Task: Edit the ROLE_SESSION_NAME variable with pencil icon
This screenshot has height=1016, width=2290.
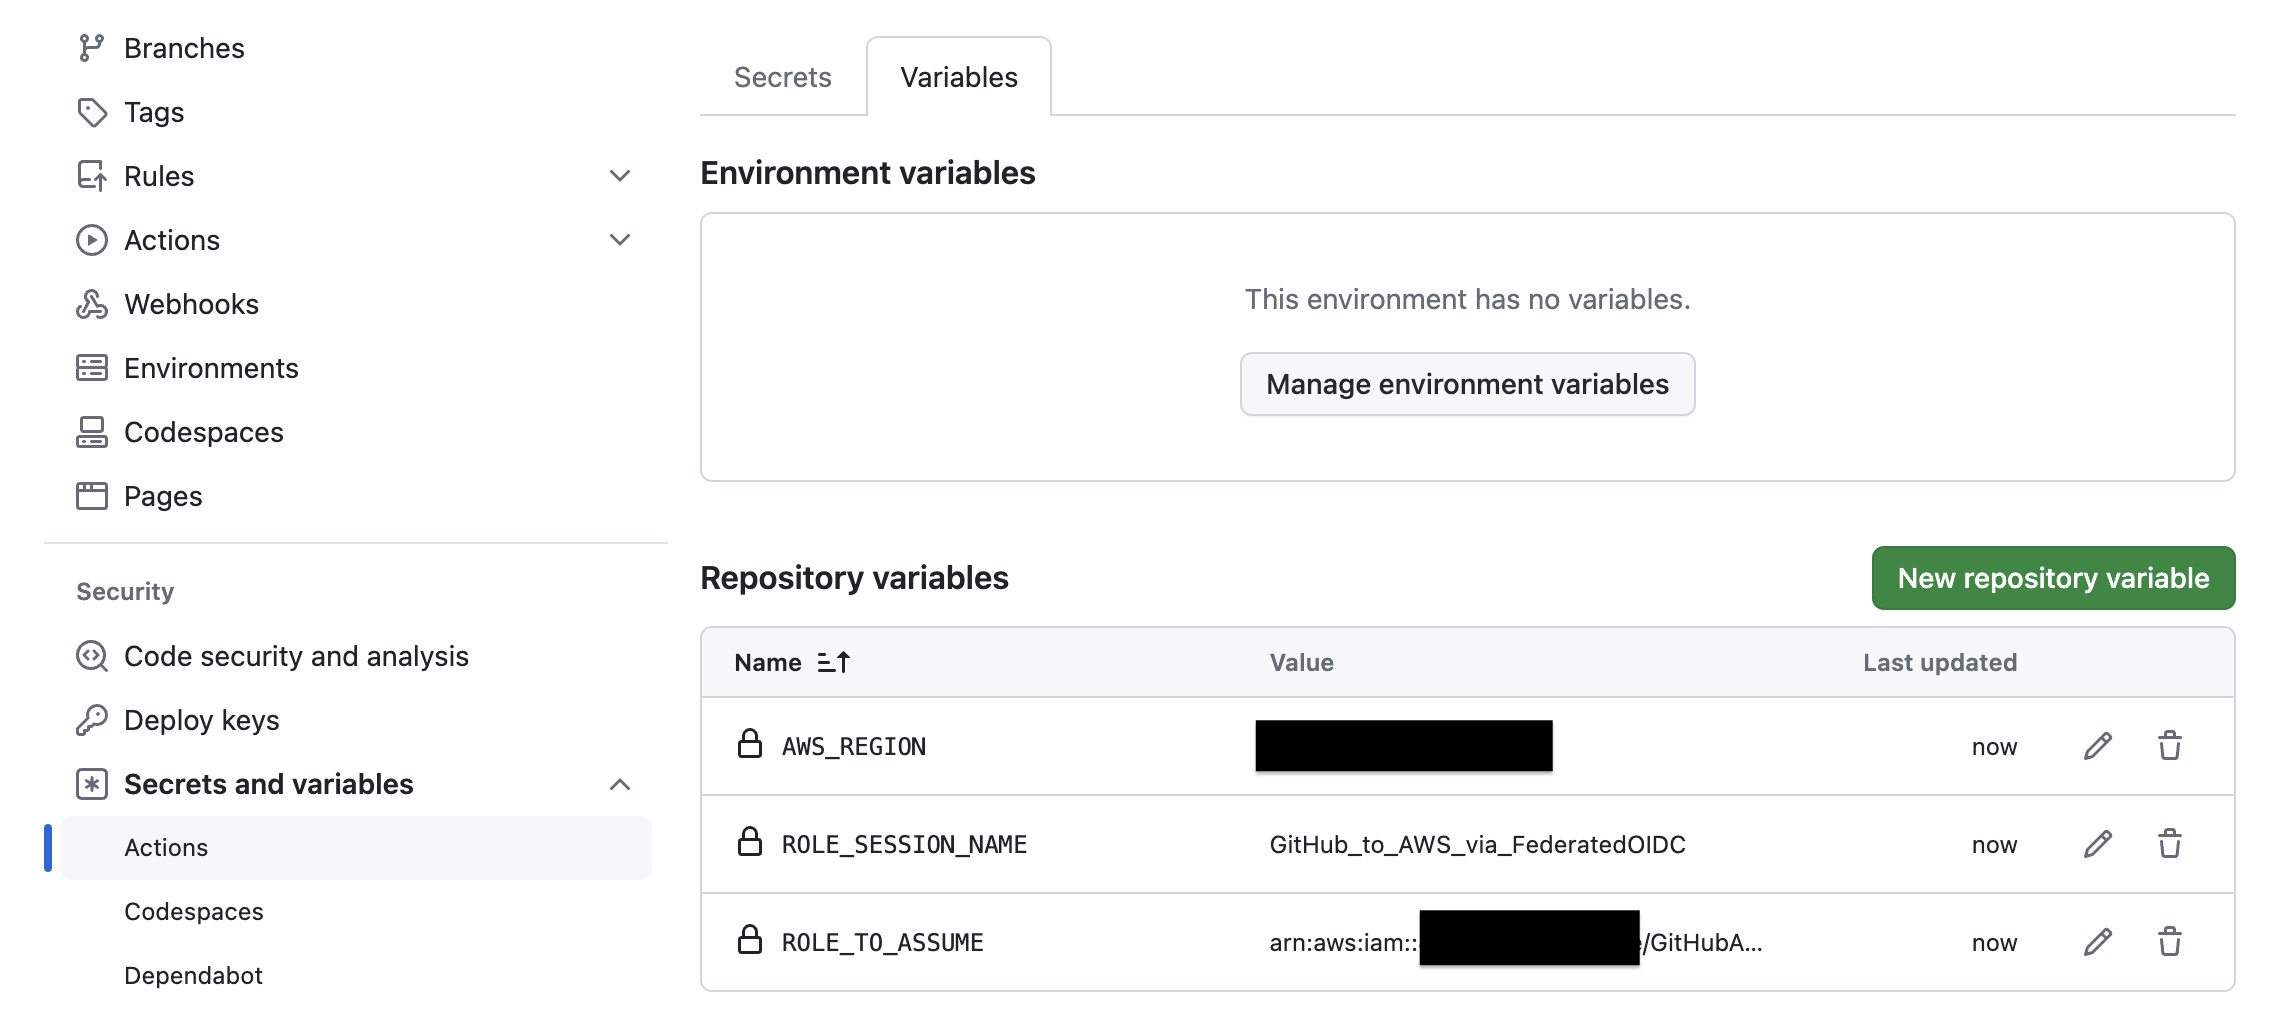Action: coord(2097,844)
